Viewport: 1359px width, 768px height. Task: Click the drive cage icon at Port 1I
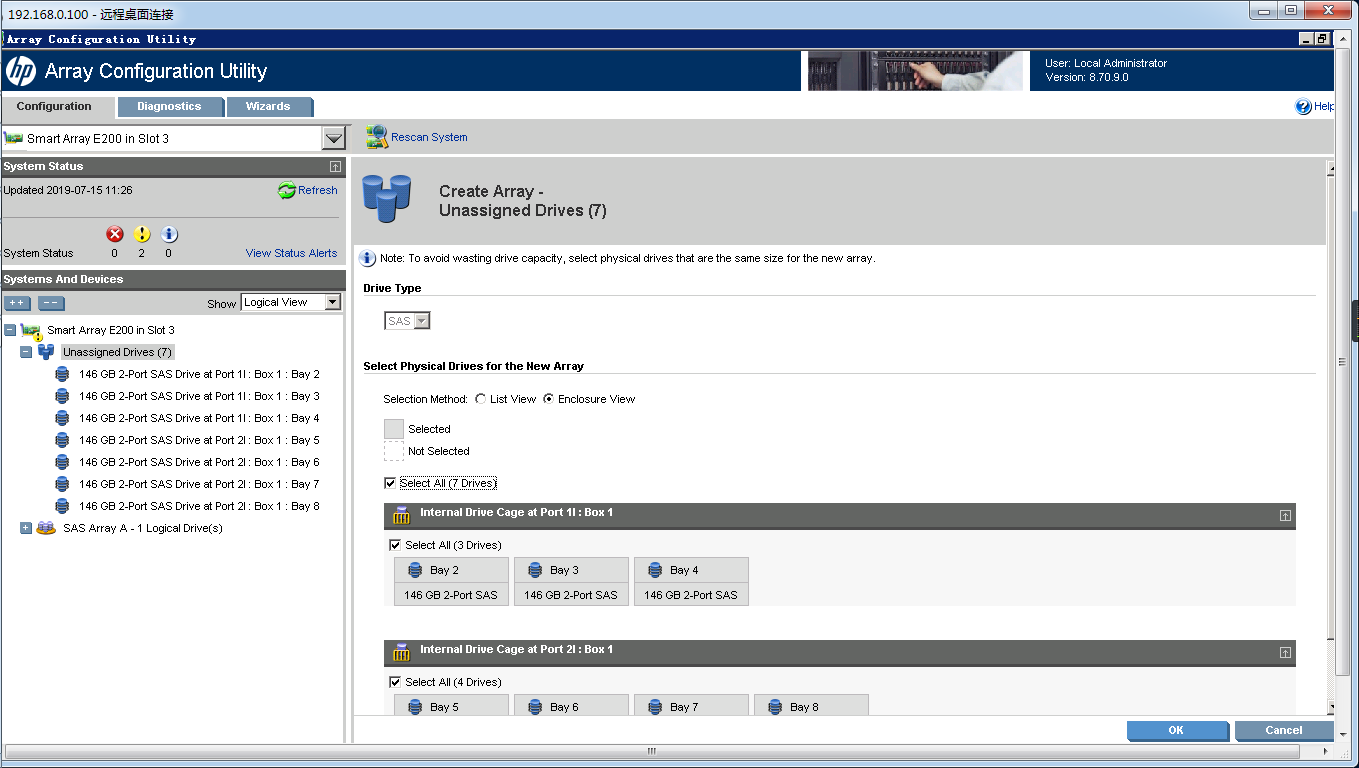tap(402, 516)
